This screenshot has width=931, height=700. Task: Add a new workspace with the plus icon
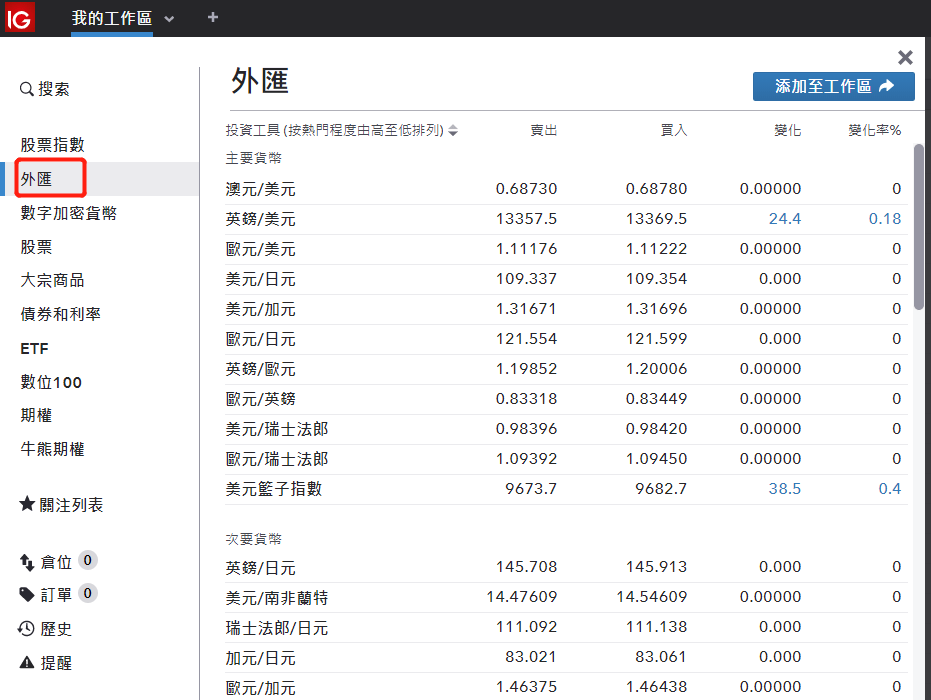click(212, 18)
